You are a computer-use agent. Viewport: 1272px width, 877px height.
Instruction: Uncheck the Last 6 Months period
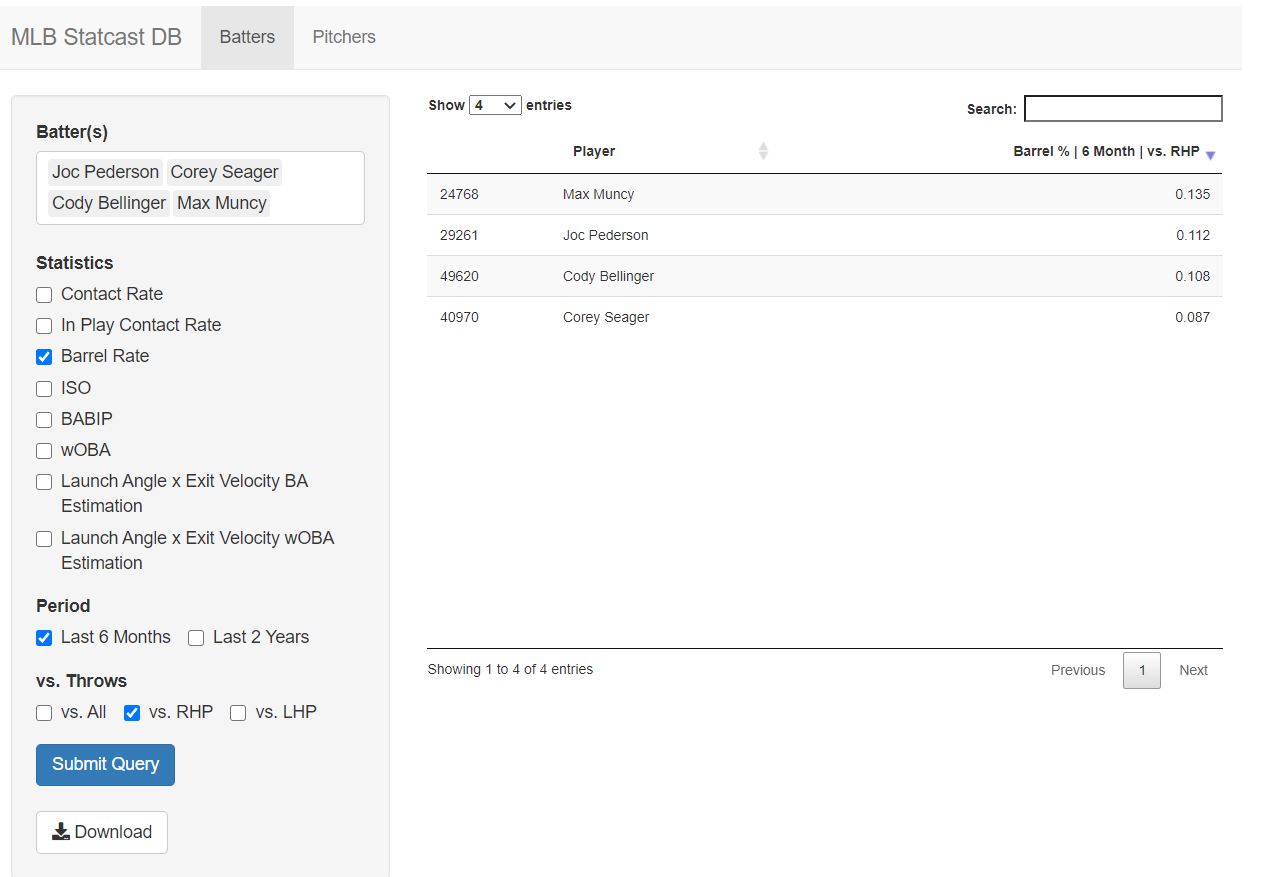pyautogui.click(x=44, y=638)
